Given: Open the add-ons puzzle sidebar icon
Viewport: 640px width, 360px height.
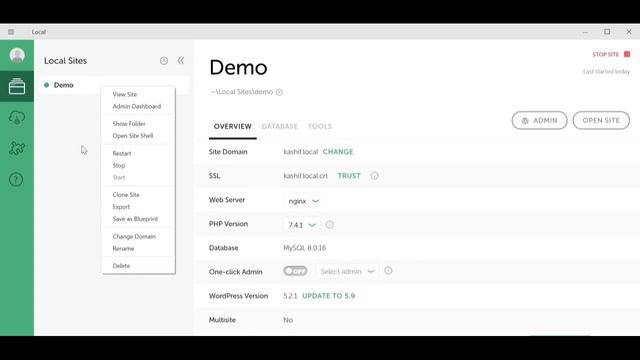Looking at the screenshot, I should tap(17, 148).
